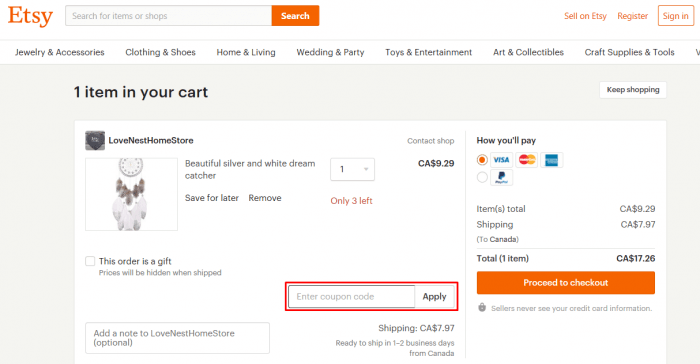Focus the Enter coupon code field
Image resolution: width=700 pixels, height=364 pixels.
(x=352, y=297)
